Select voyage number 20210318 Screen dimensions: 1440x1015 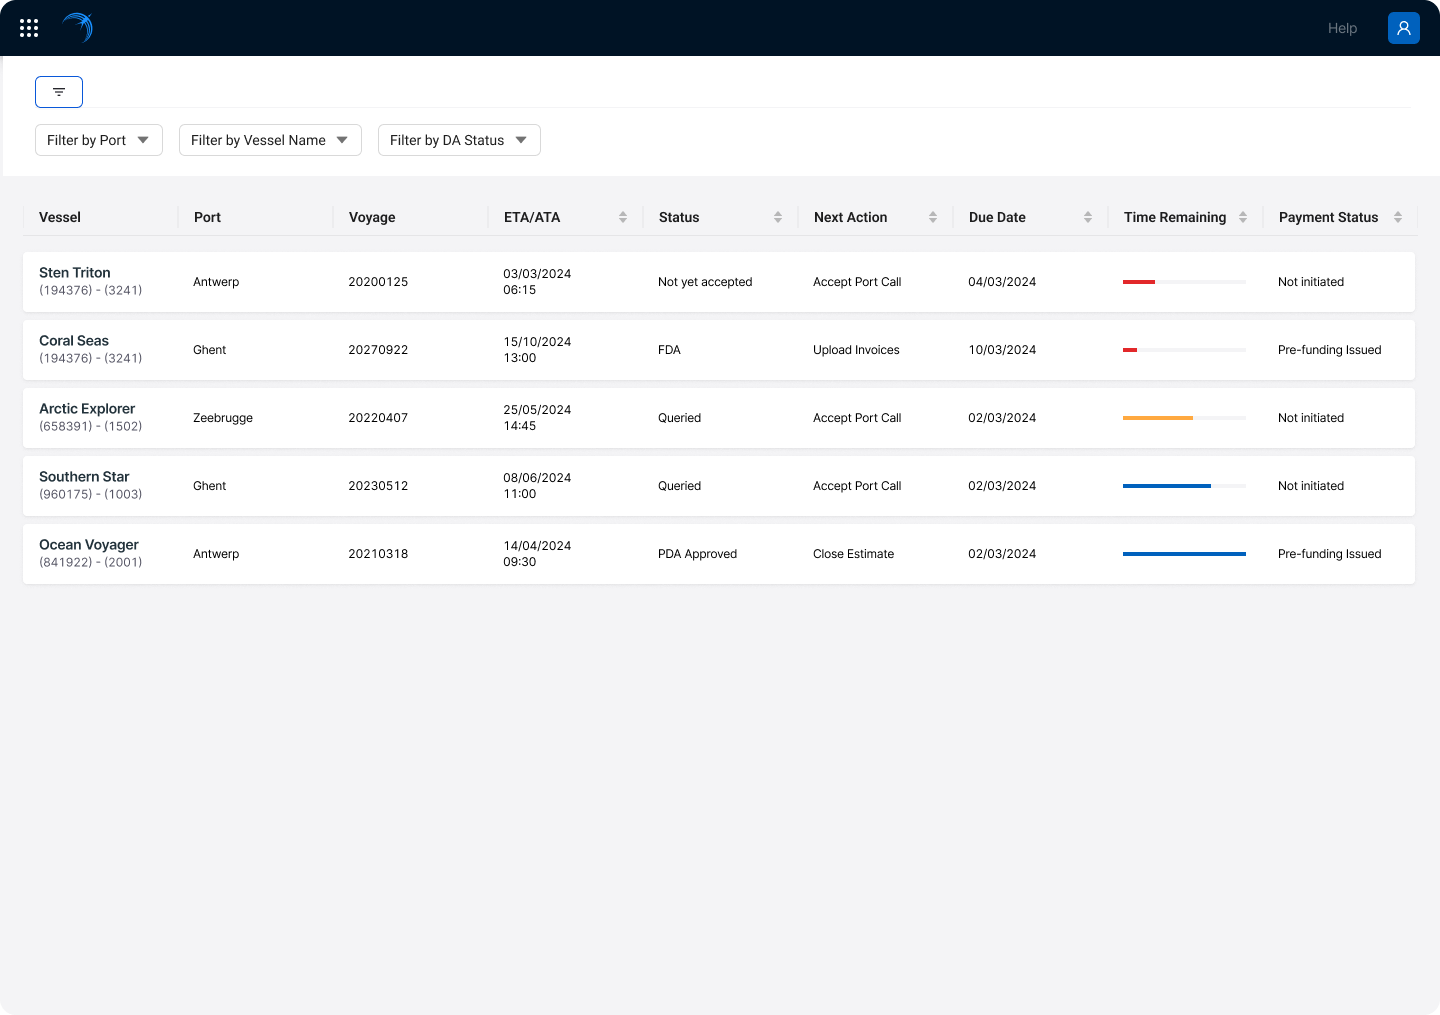(x=378, y=554)
